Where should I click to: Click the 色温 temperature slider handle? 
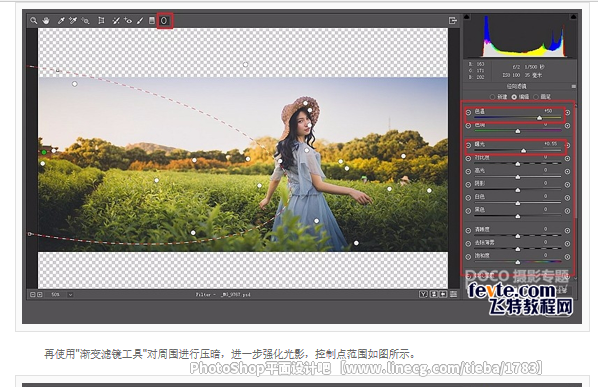pyautogui.click(x=539, y=118)
